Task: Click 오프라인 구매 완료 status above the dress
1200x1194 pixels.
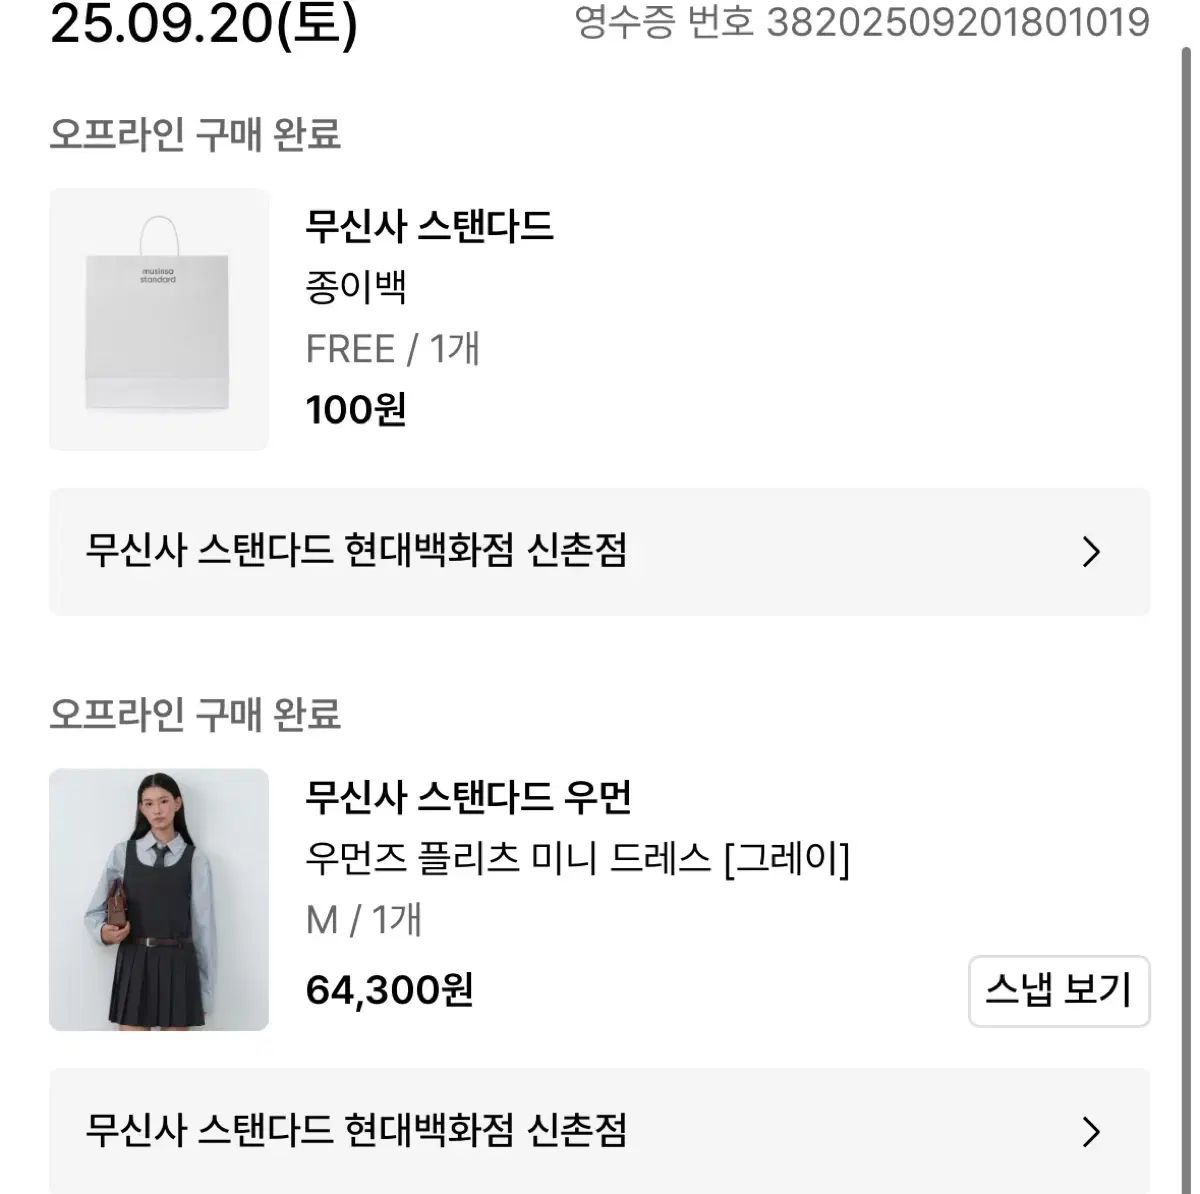Action: pyautogui.click(x=195, y=714)
